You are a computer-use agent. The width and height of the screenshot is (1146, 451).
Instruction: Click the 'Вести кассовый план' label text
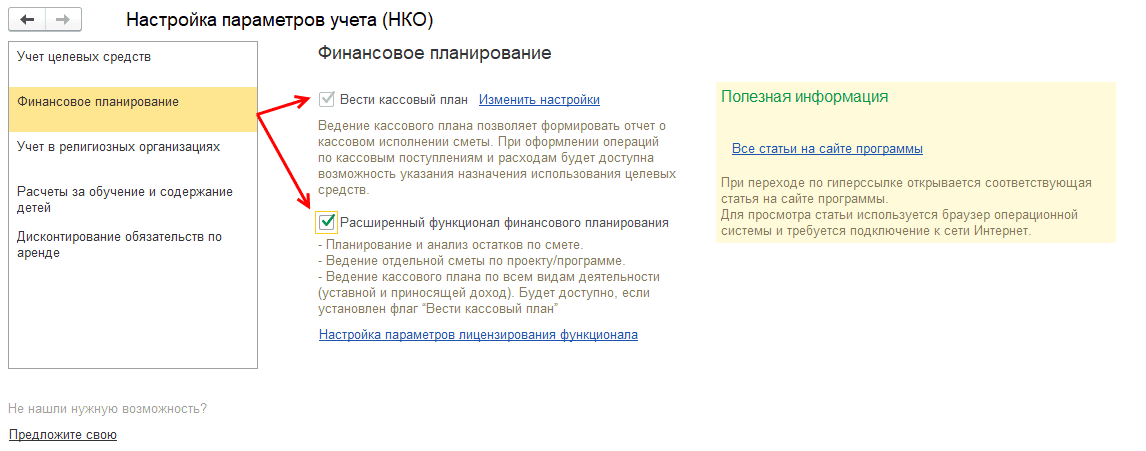[x=403, y=100]
